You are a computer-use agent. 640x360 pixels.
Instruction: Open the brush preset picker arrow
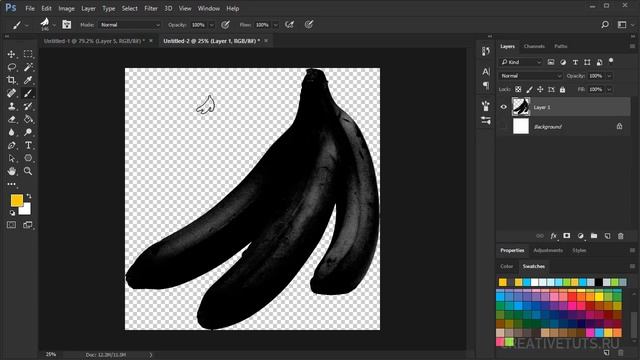click(54, 25)
